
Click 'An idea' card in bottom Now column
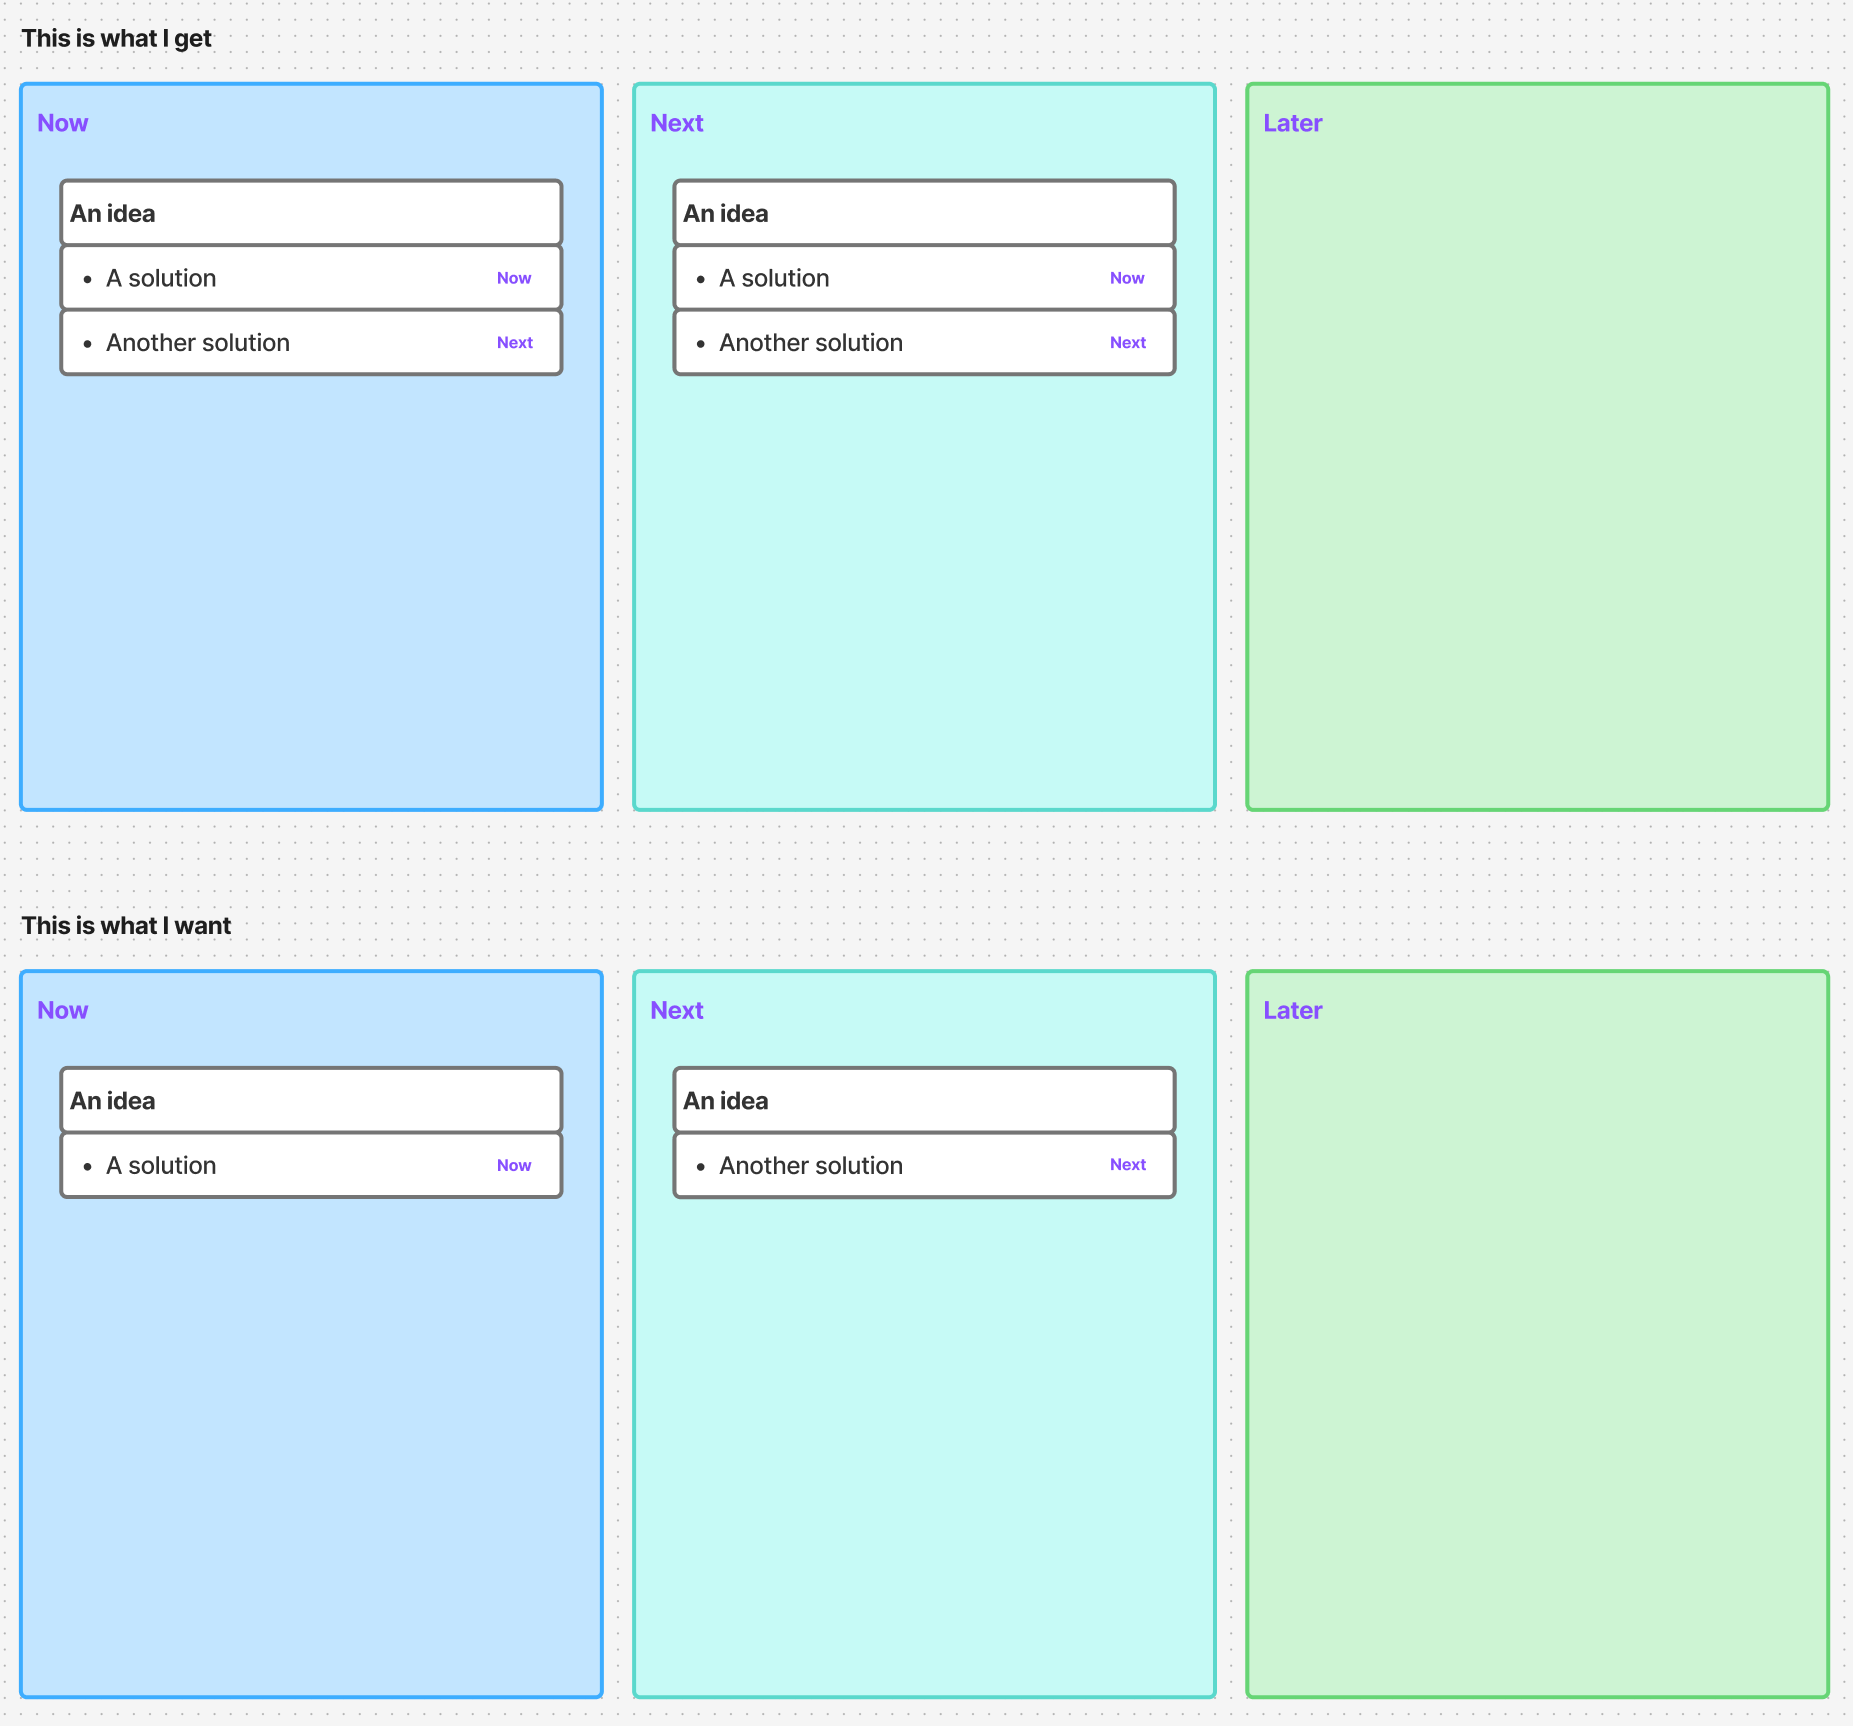311,1100
